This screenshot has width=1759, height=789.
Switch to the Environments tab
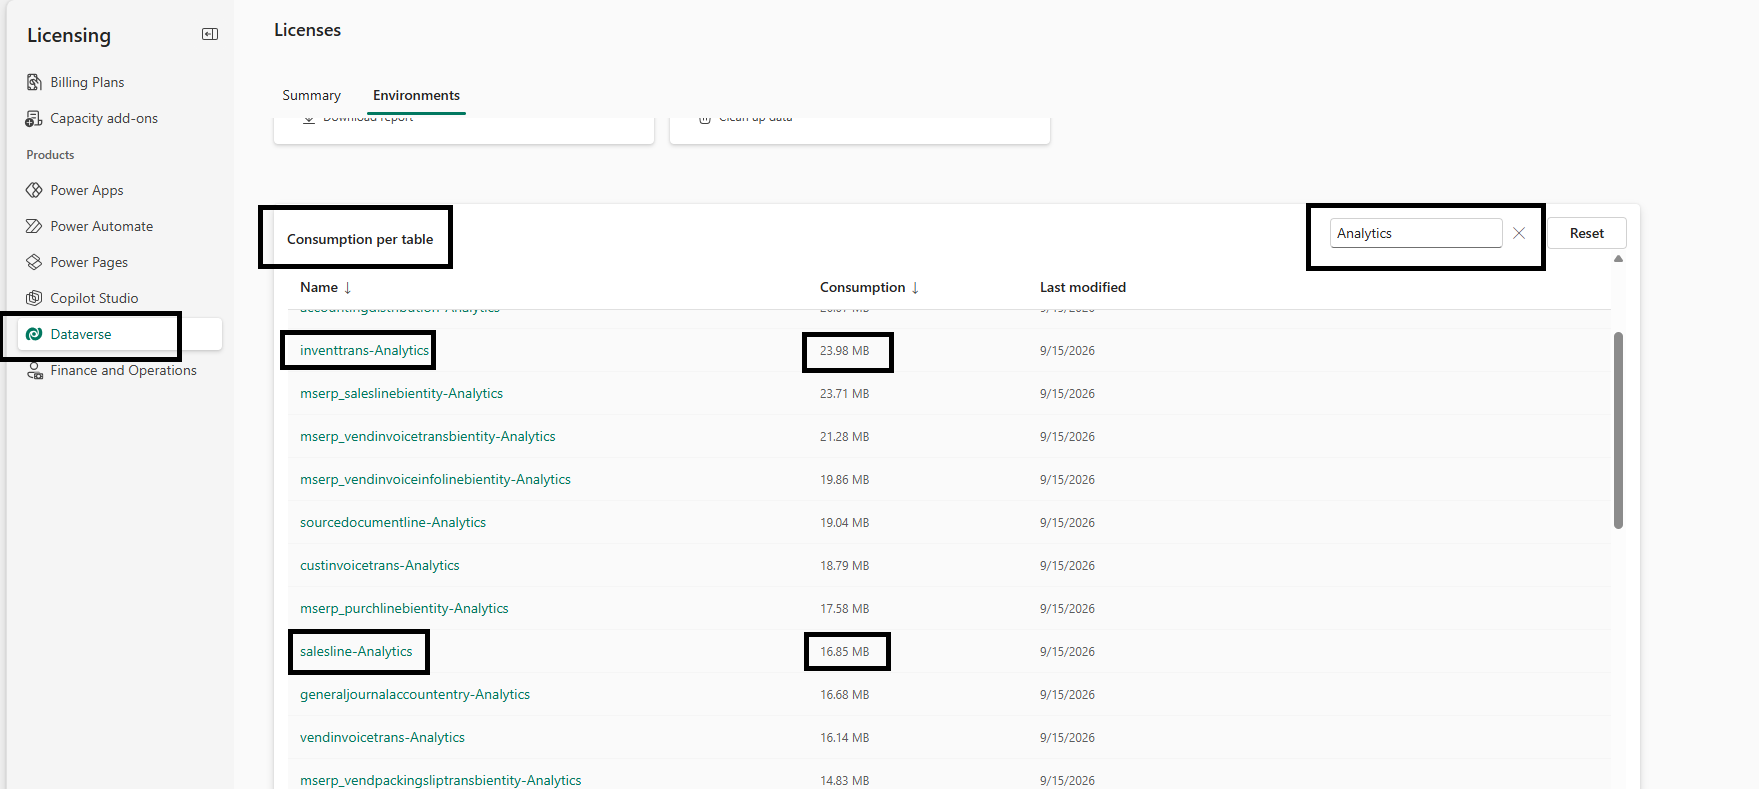pyautogui.click(x=416, y=95)
